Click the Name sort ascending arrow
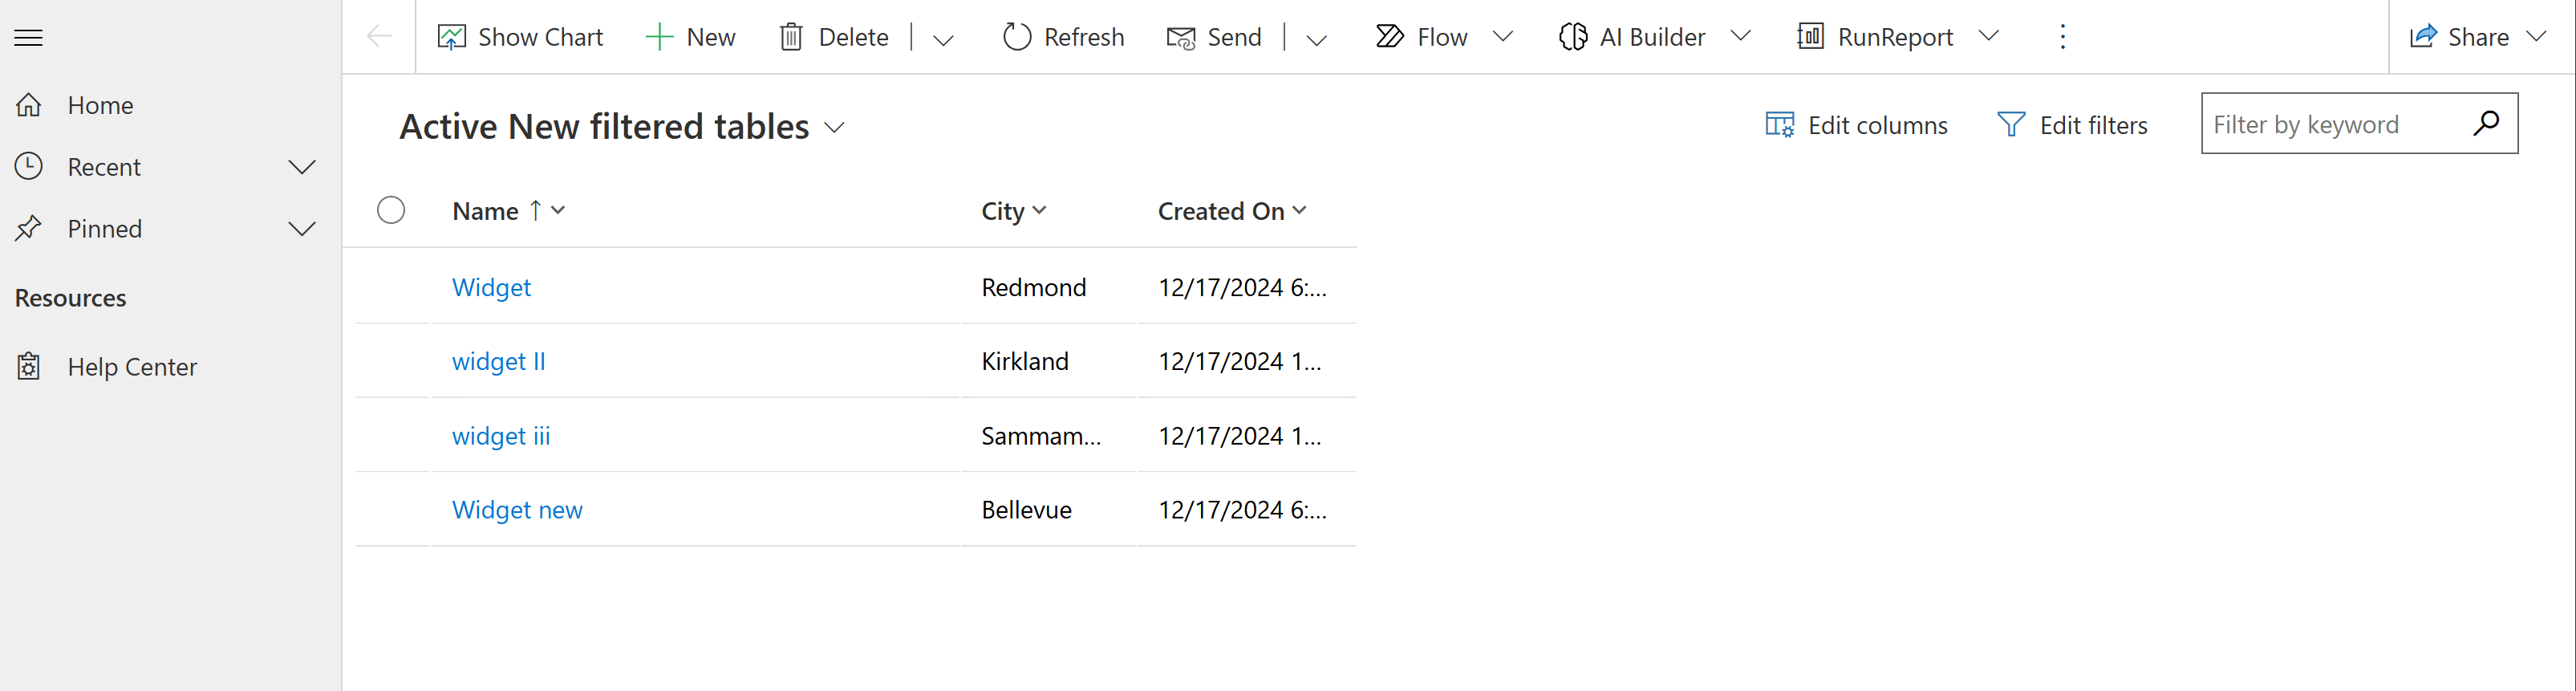 click(x=536, y=210)
